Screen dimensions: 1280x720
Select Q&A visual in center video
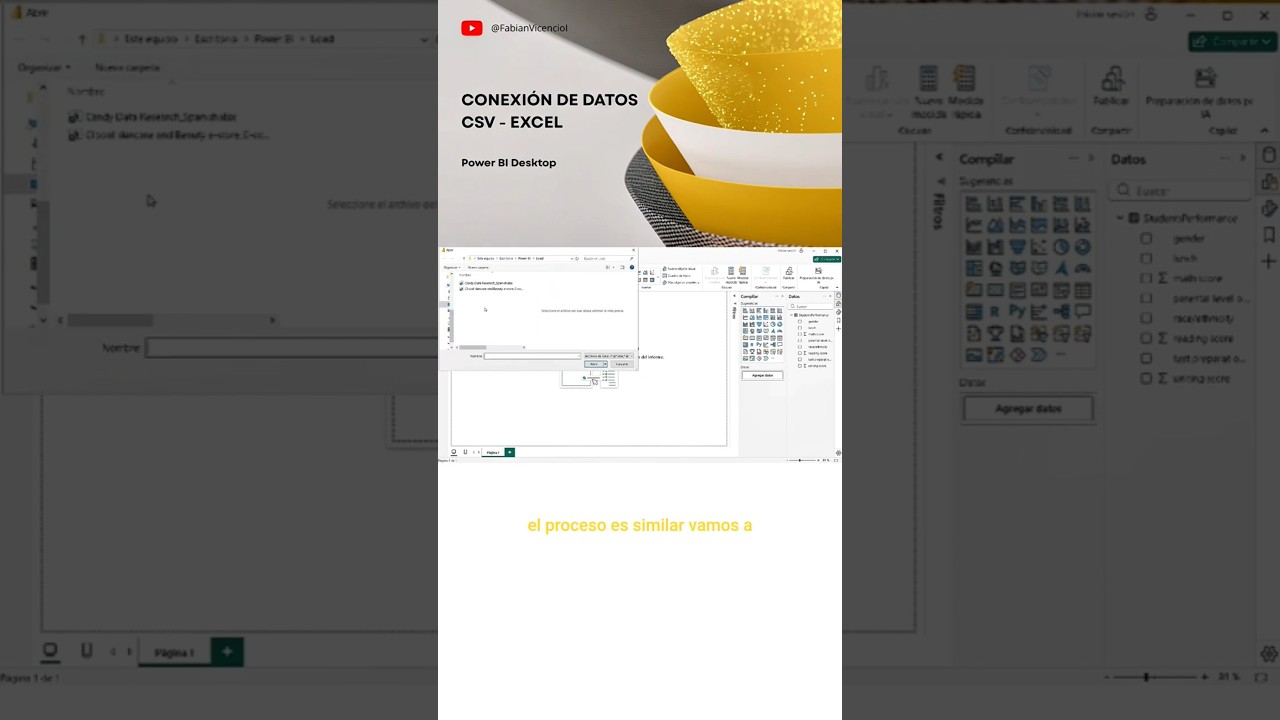(780, 345)
